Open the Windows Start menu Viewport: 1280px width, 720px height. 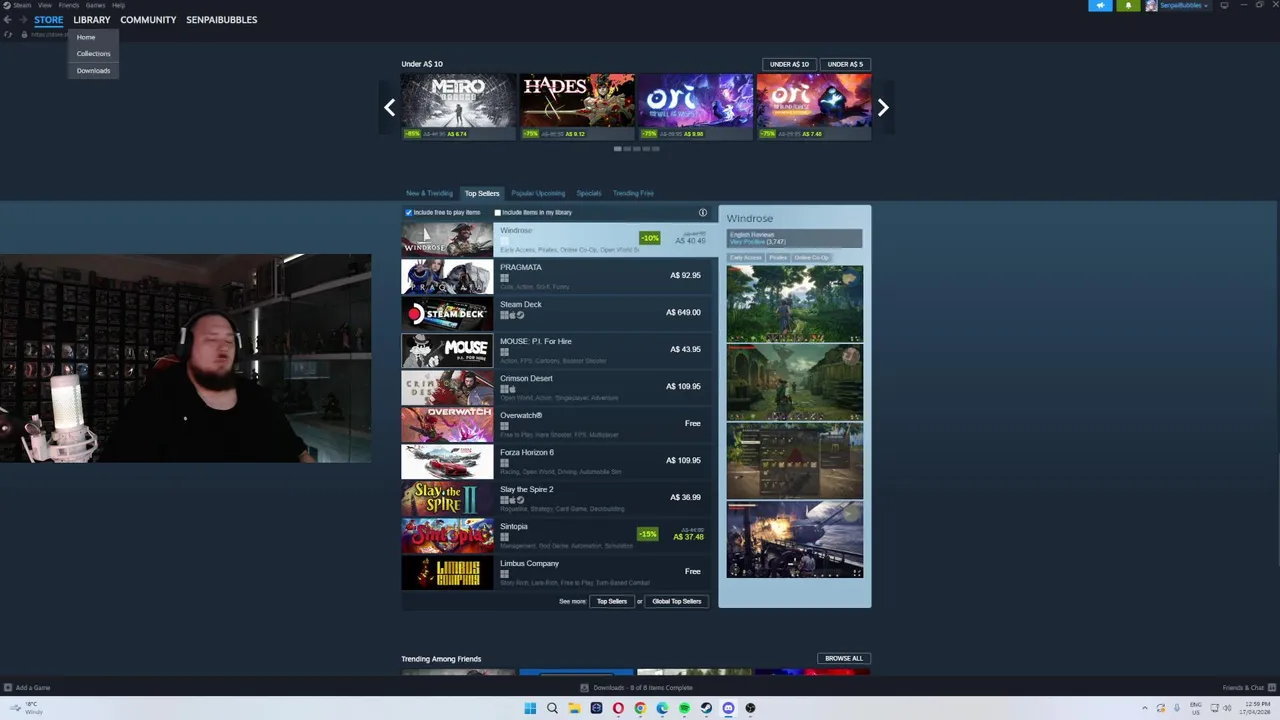pyautogui.click(x=530, y=708)
